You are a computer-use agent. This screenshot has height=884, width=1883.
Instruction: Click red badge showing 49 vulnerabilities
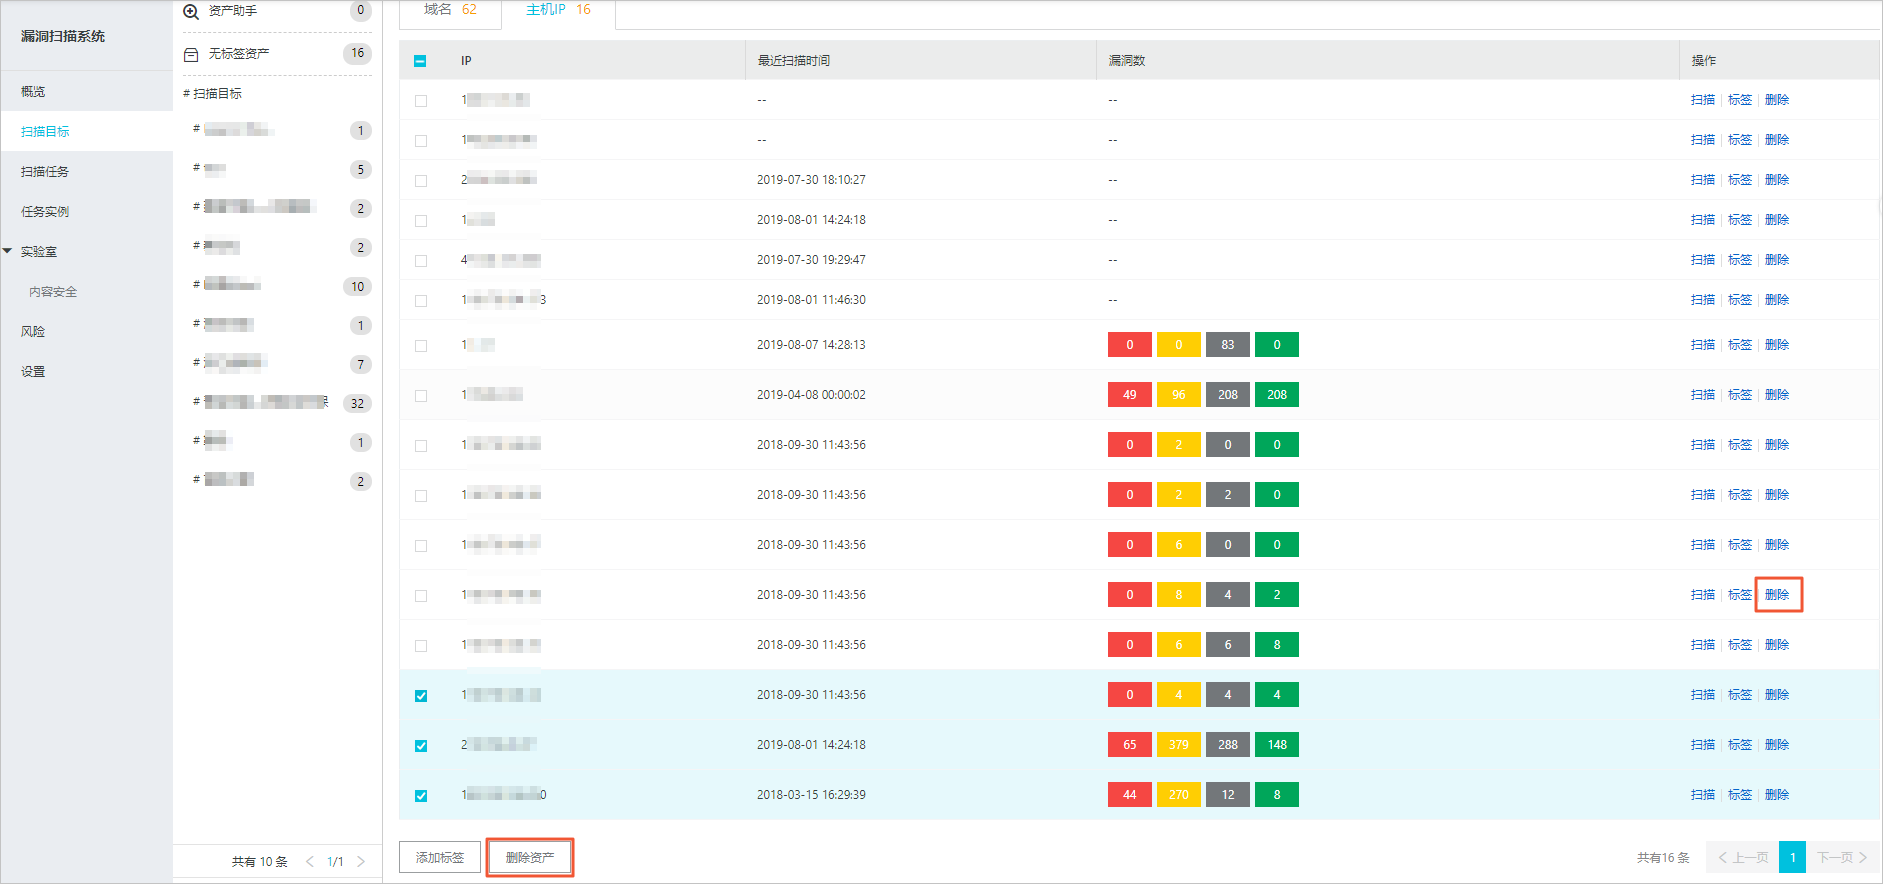[1129, 395]
